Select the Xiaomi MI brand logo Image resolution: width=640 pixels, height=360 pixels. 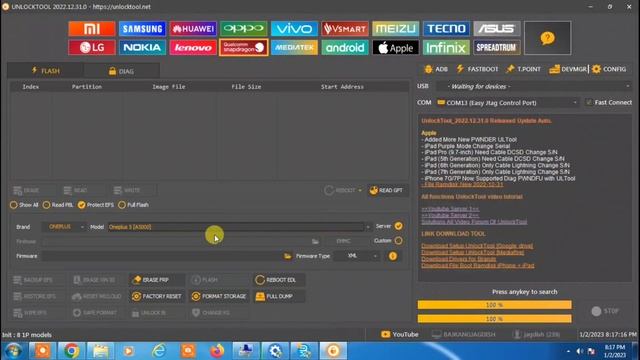(92, 29)
